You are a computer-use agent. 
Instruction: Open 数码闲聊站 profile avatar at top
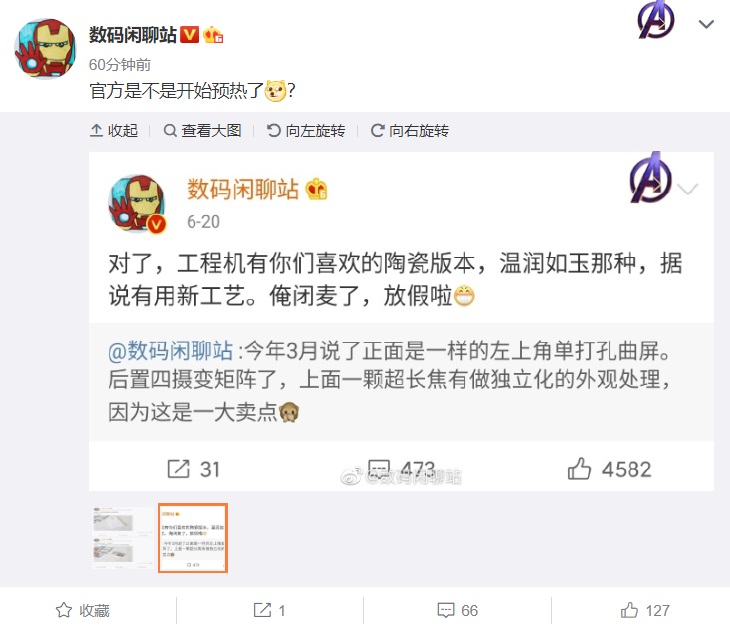(x=45, y=48)
